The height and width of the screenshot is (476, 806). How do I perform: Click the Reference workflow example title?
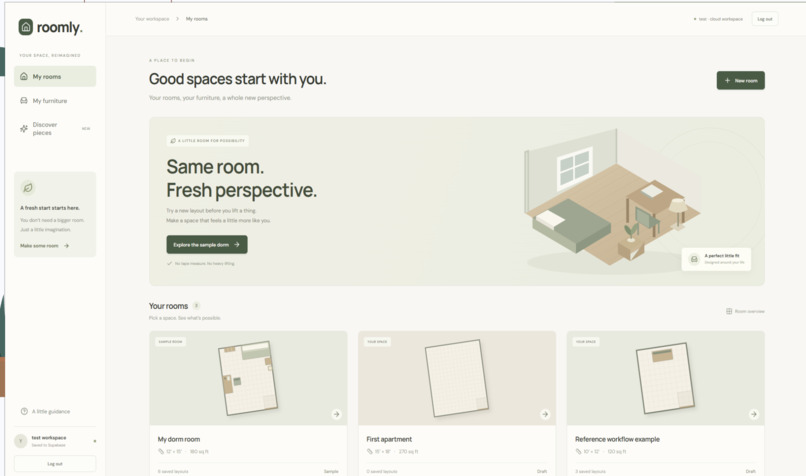(x=617, y=439)
